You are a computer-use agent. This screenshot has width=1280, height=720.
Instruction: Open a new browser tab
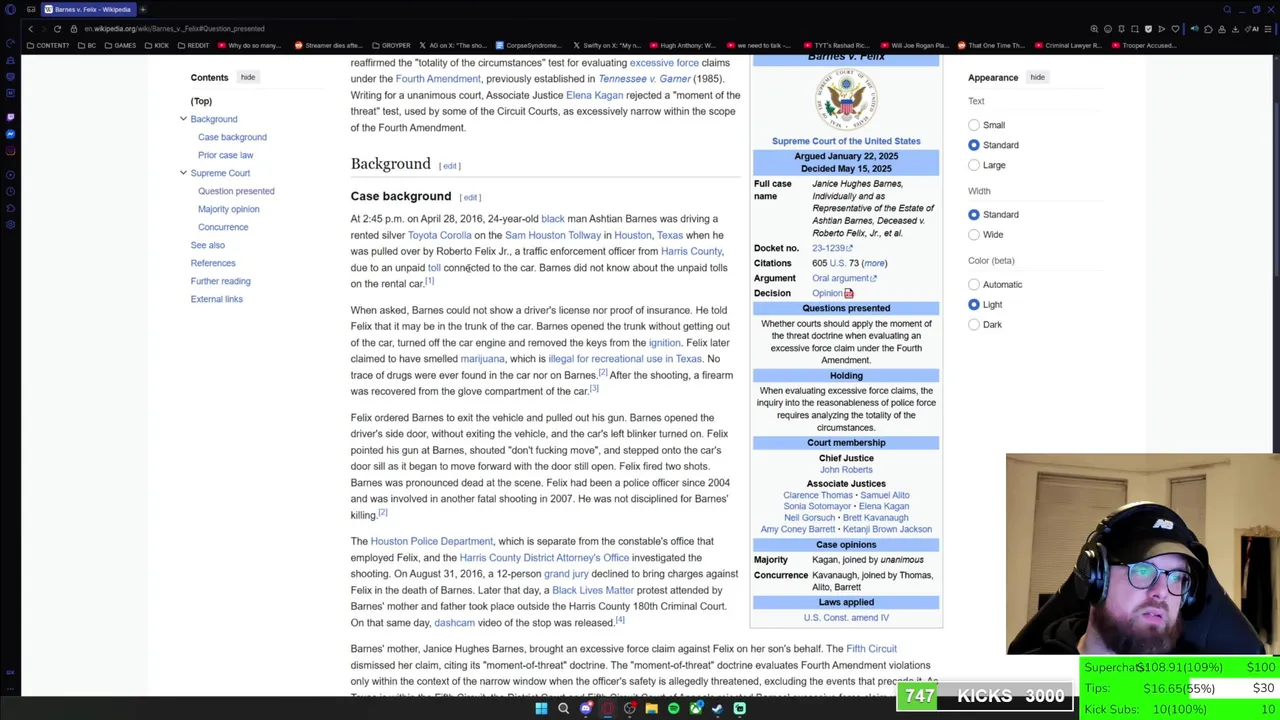point(143,9)
